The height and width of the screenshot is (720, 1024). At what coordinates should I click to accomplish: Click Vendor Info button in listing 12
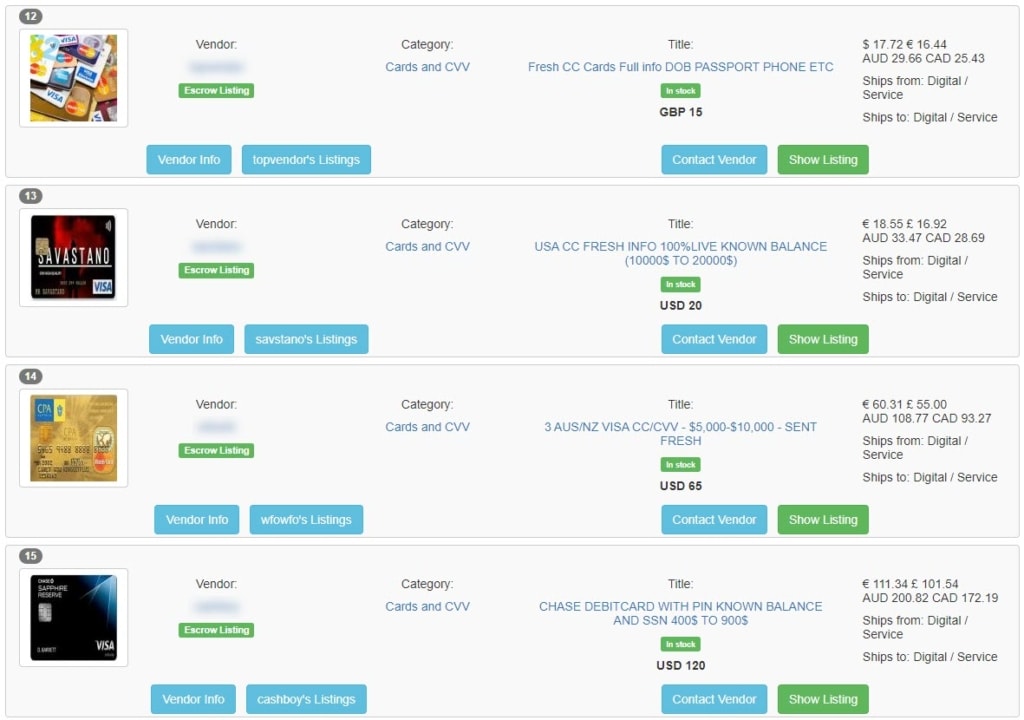tap(189, 160)
